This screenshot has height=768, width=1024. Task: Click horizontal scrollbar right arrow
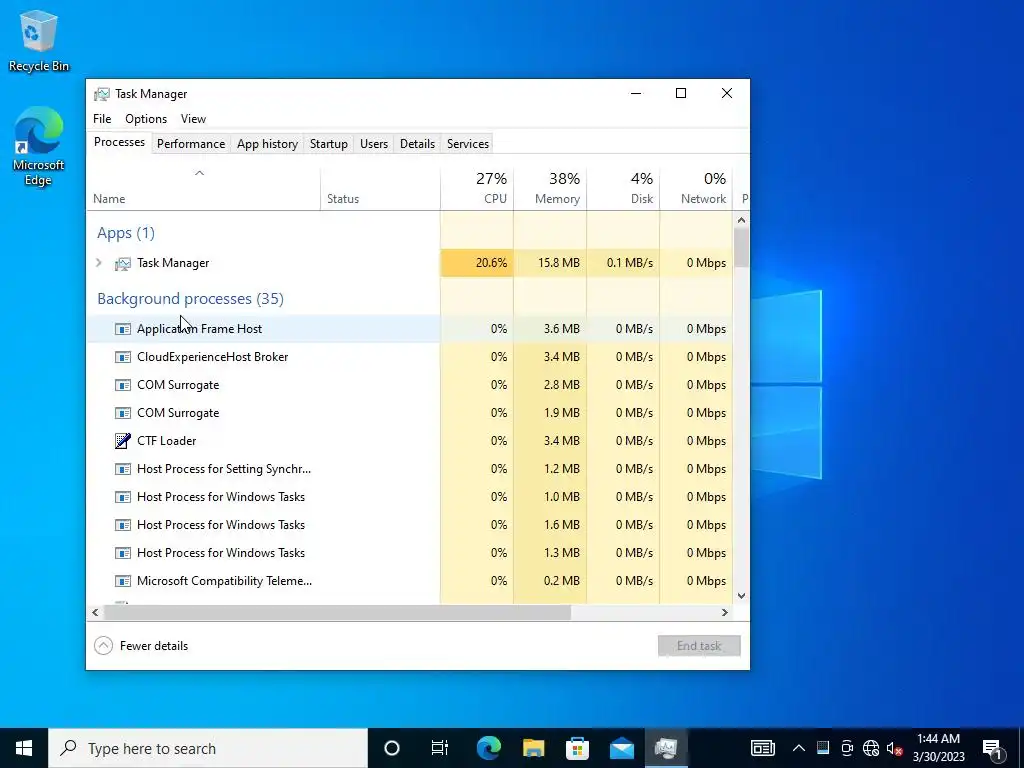point(724,613)
